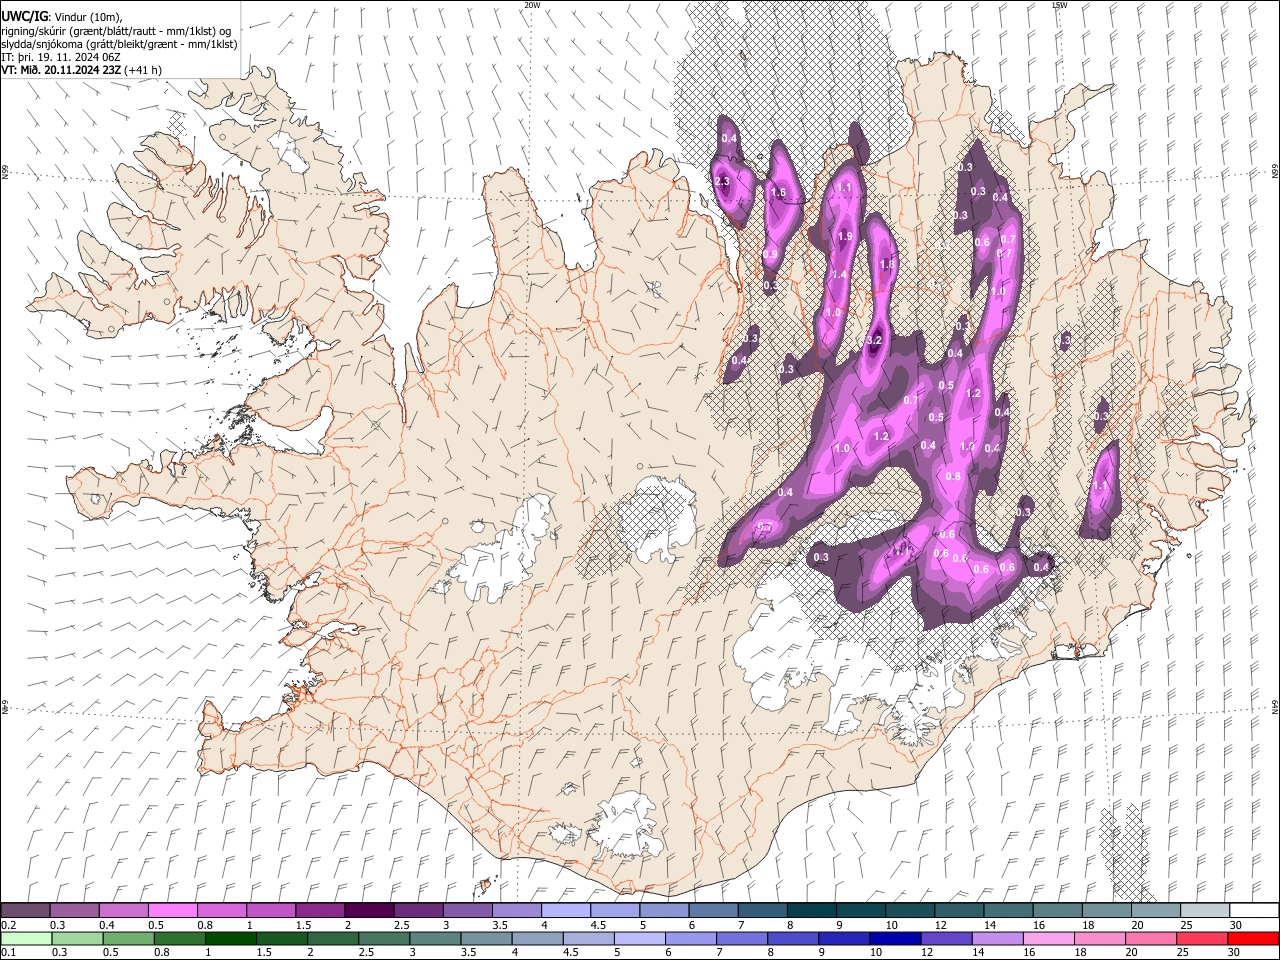Click the deep blue rain swatch at 10

pos(895,938)
